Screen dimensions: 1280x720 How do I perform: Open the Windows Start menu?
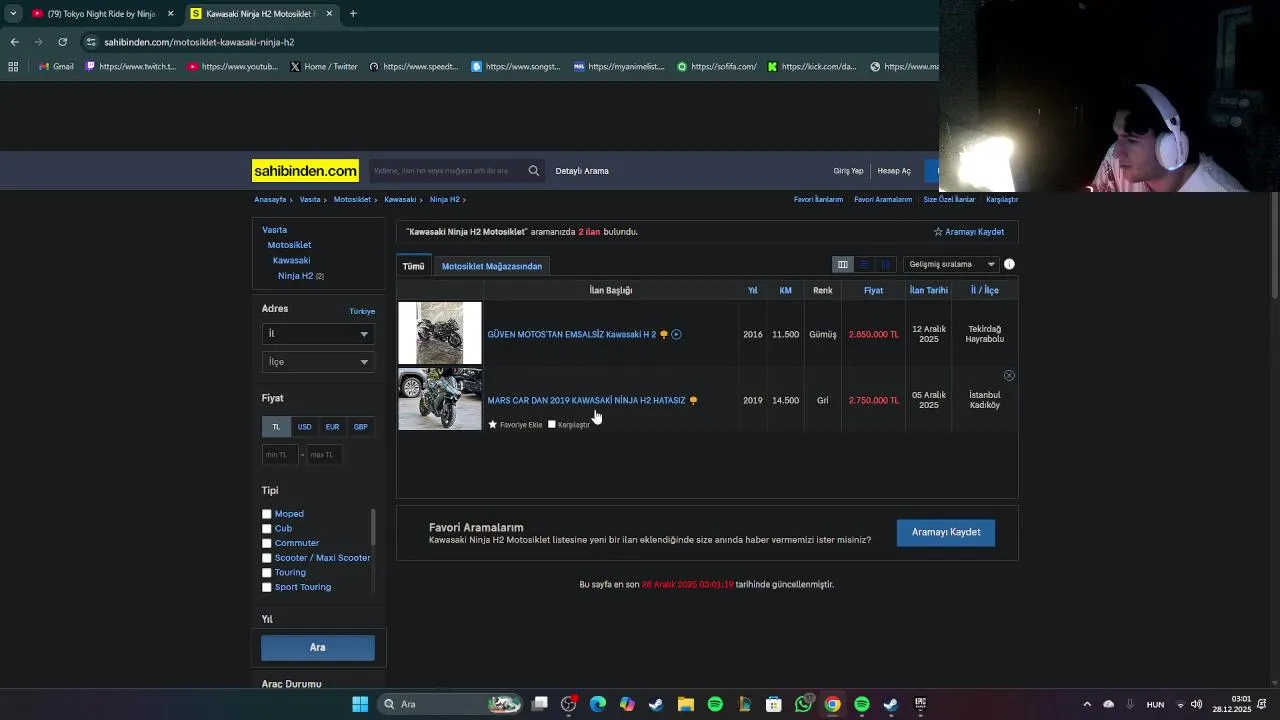point(360,704)
